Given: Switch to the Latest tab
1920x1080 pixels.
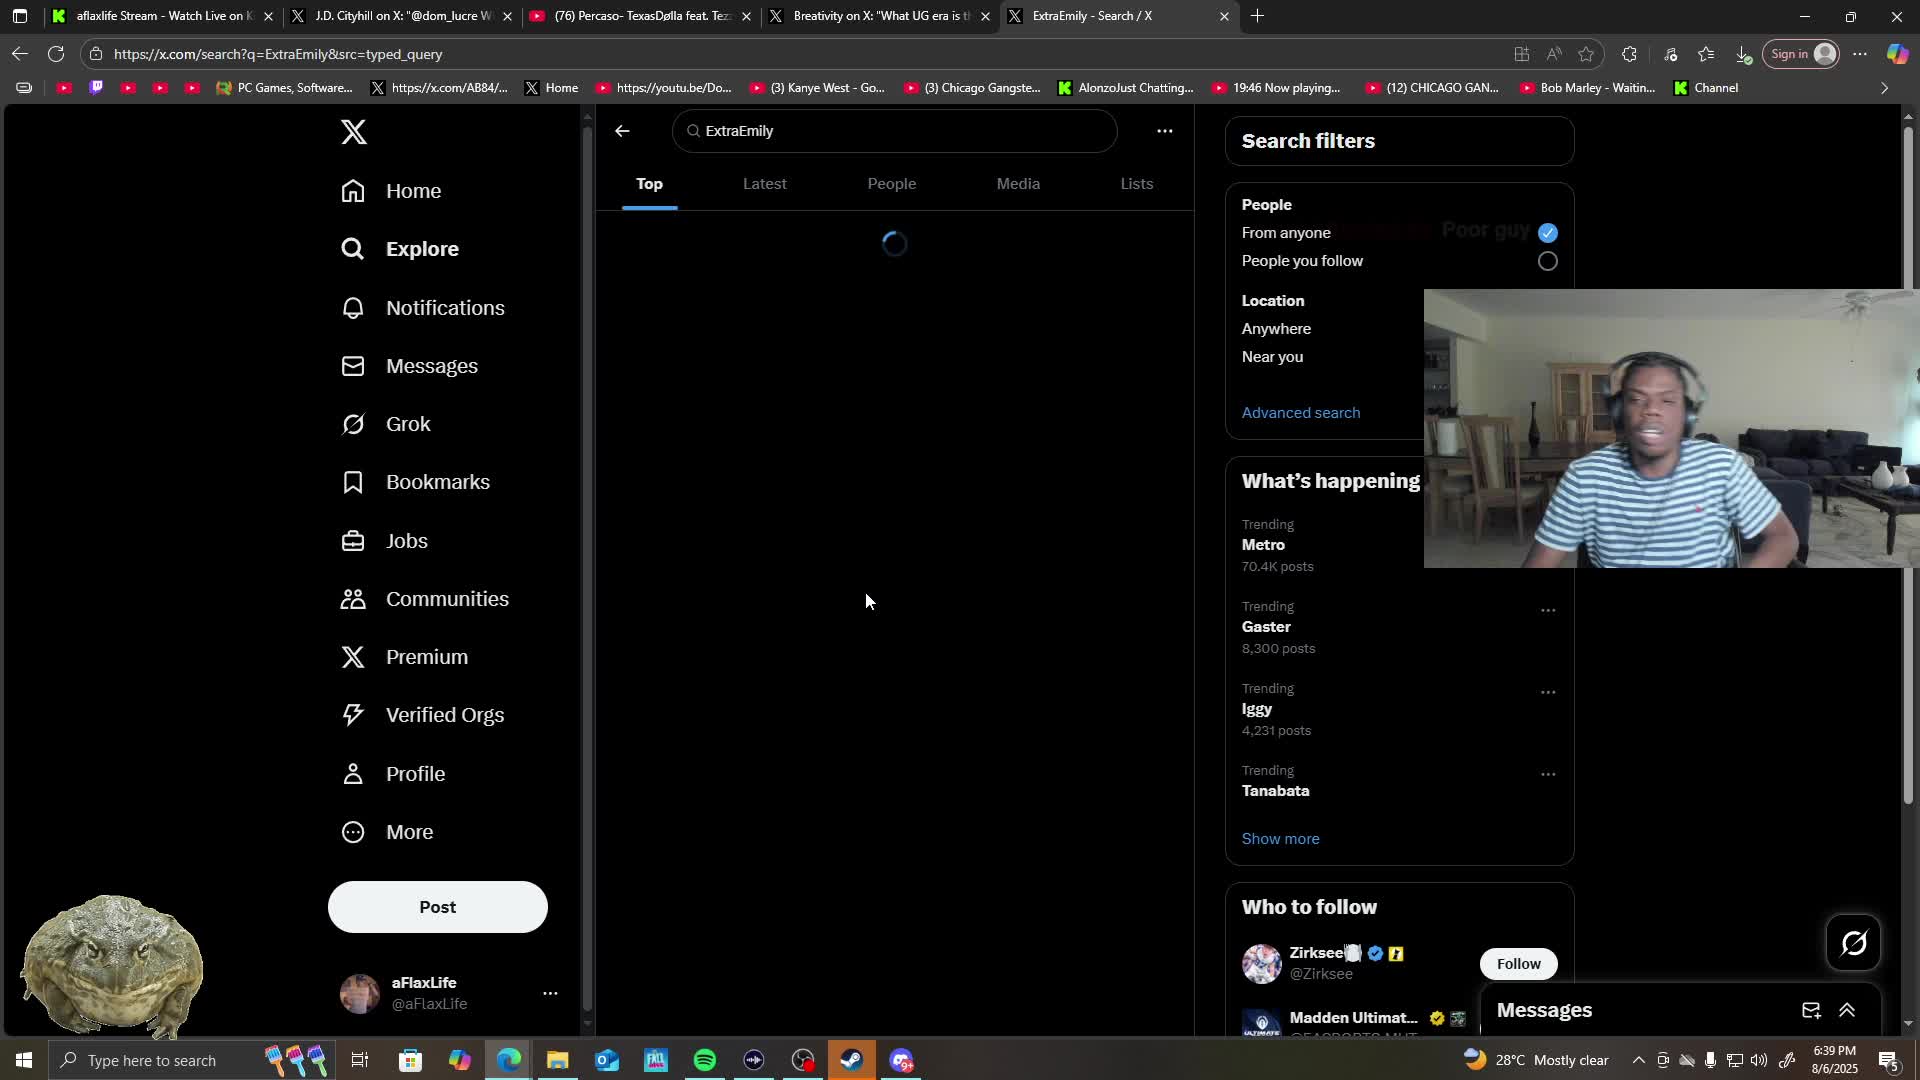Looking at the screenshot, I should click(765, 184).
